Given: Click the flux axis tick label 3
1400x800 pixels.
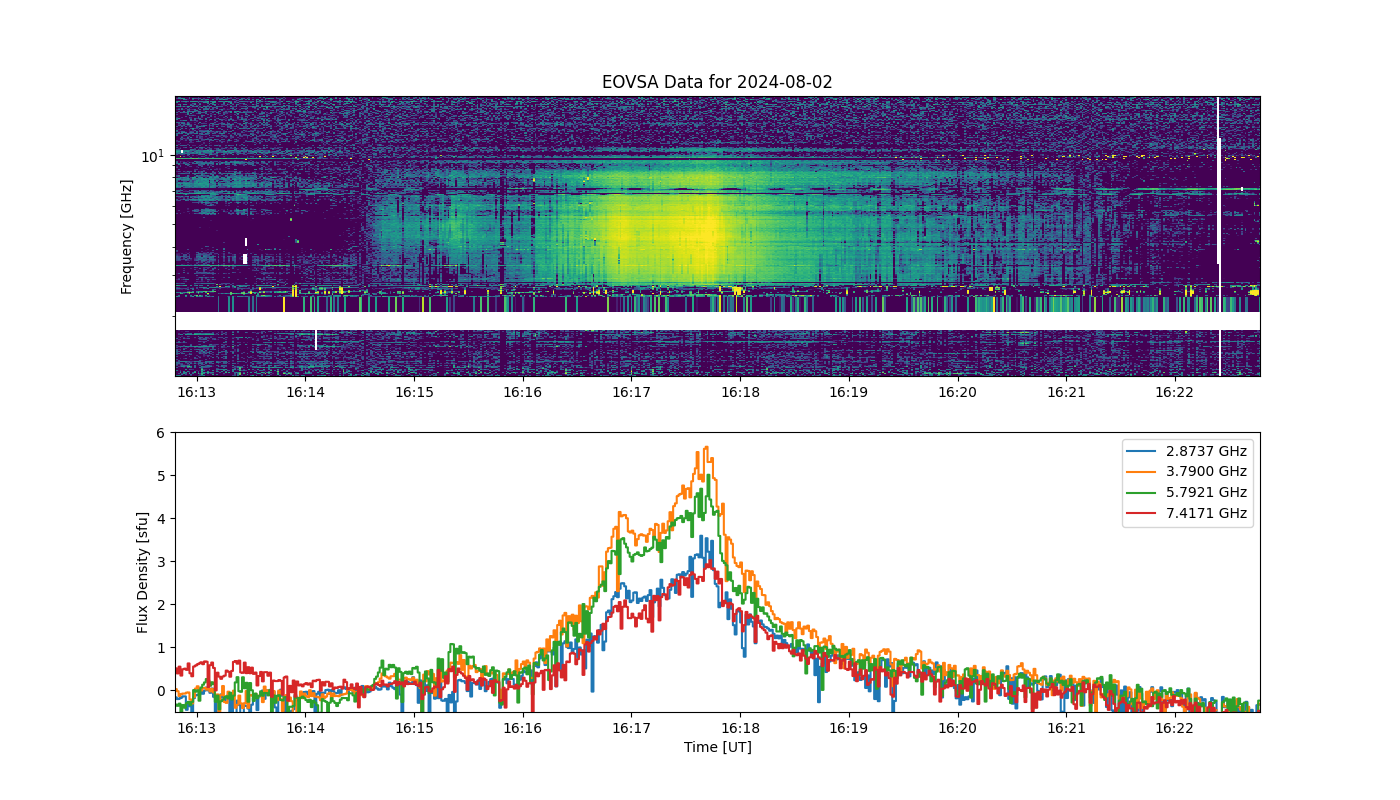Looking at the screenshot, I should (160, 562).
